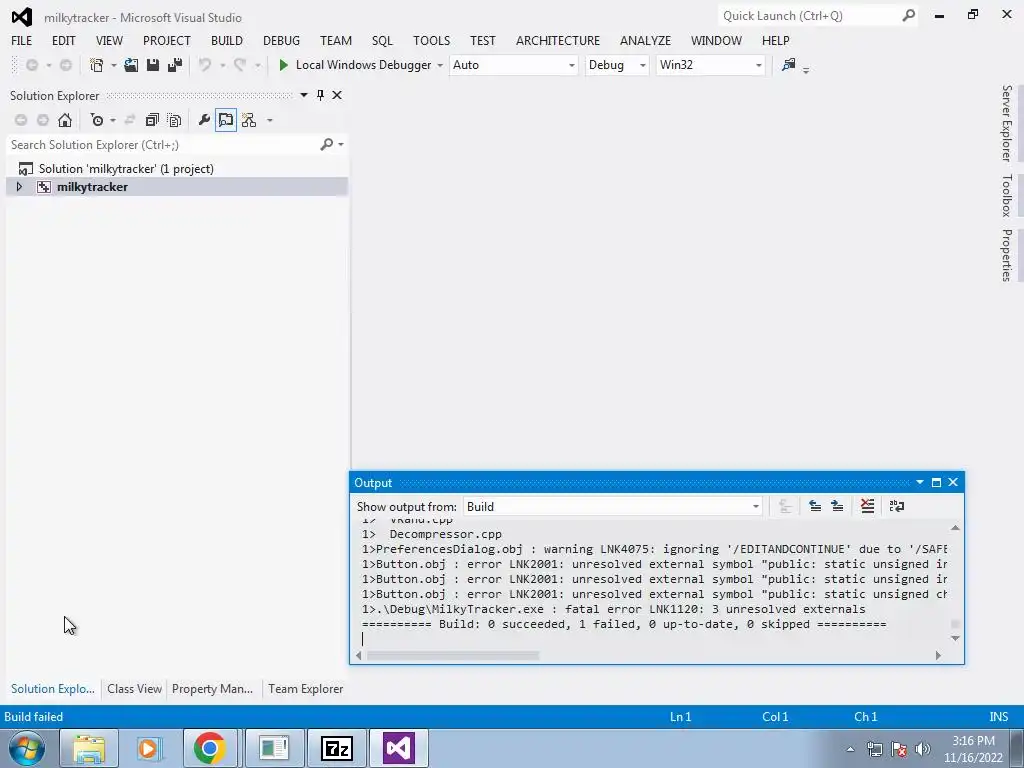The height and width of the screenshot is (768, 1024).
Task: Open the Solution Explorer search options dropdown
Action: (x=341, y=144)
